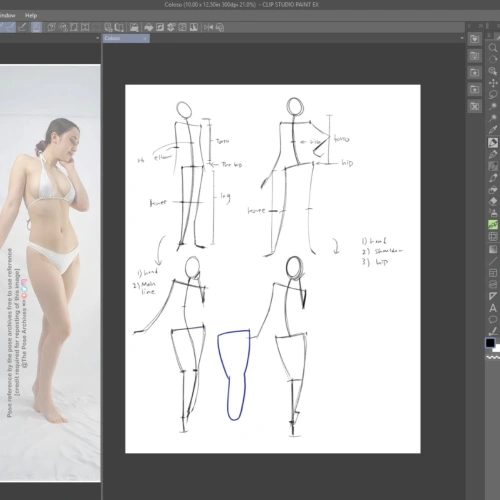This screenshot has height=500, width=500.
Task: Select the Zoom magnifier tool
Action: [x=493, y=48]
